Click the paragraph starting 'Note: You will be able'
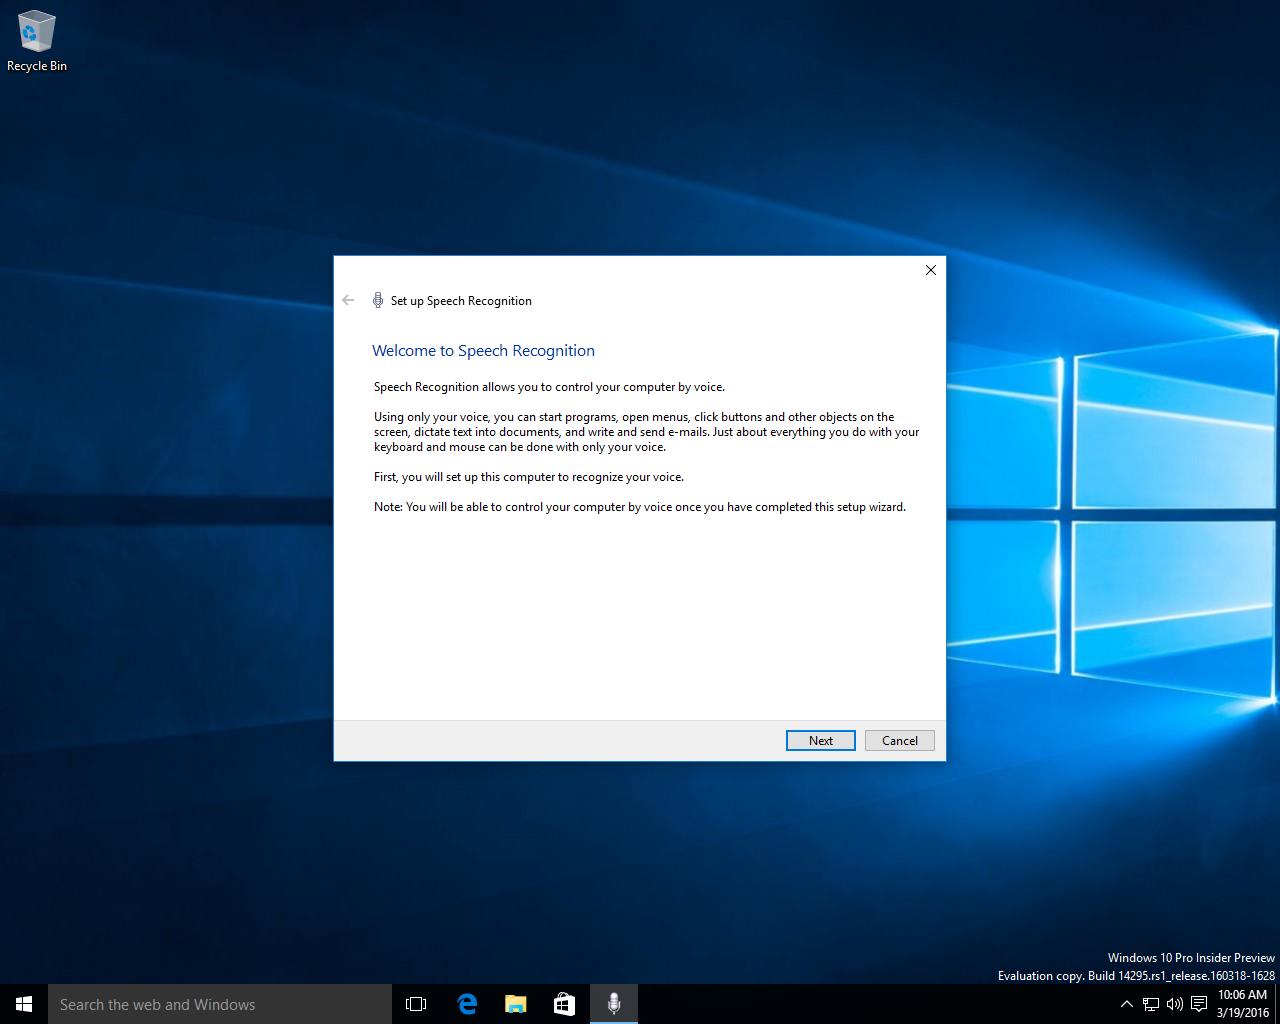Image resolution: width=1280 pixels, height=1024 pixels. [640, 507]
